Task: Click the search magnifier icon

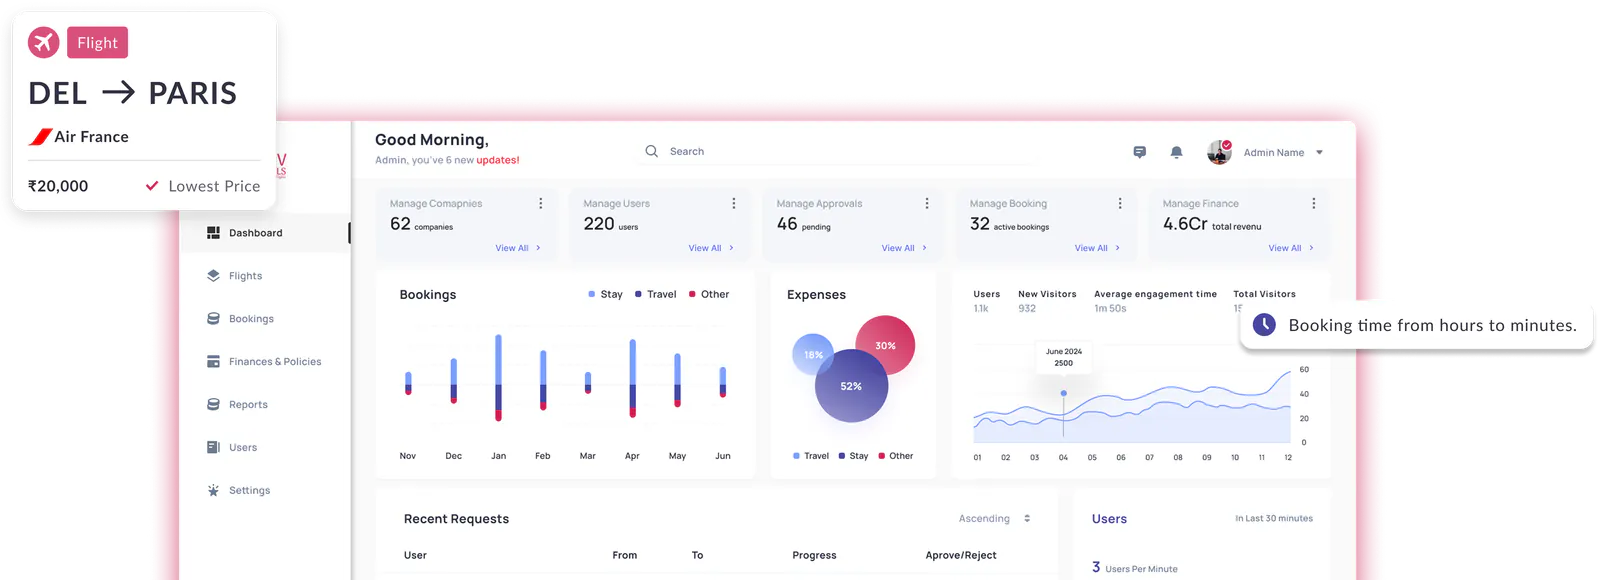Action: [652, 151]
